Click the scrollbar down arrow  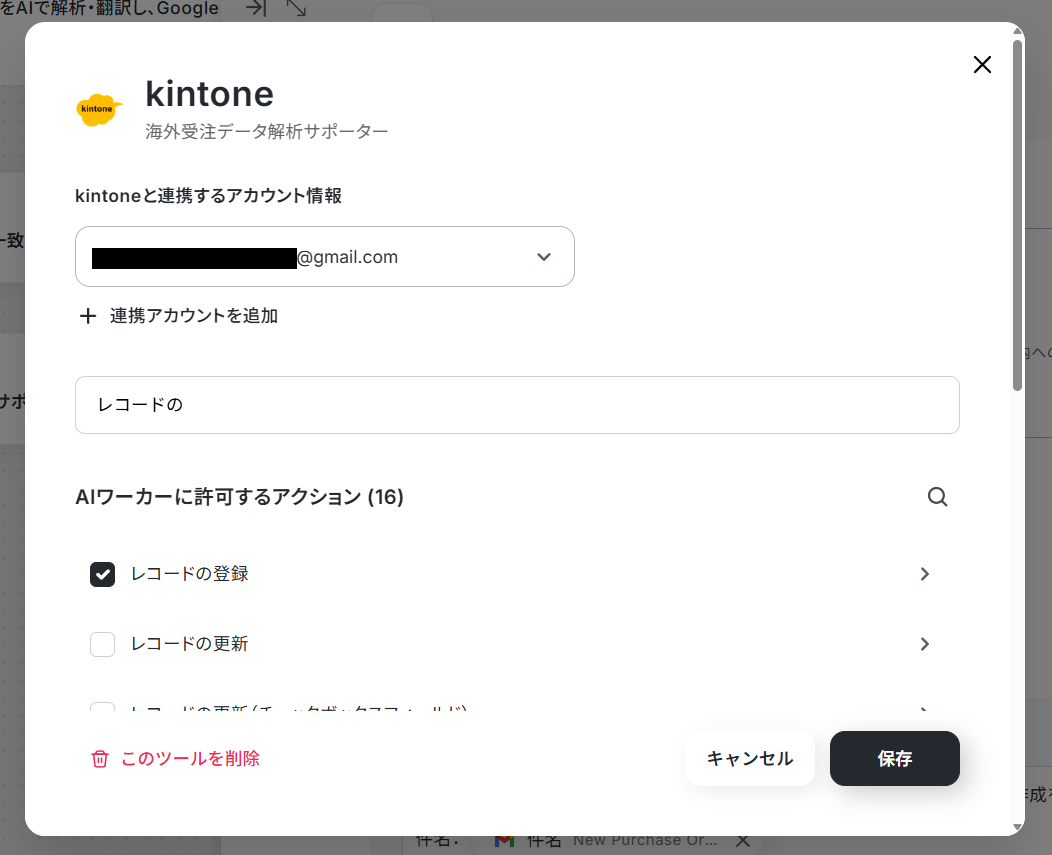pos(1017,827)
